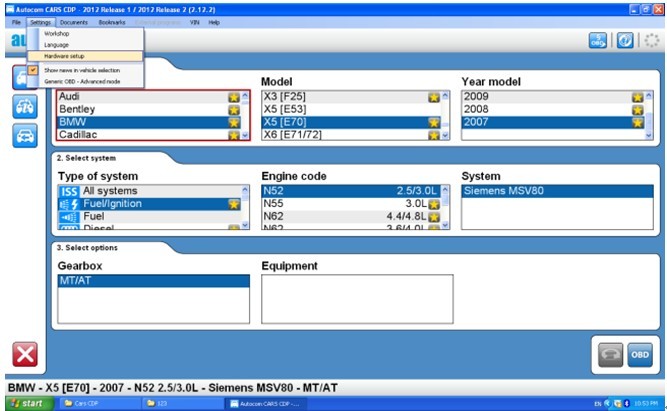Select X3 [F25] model
The image size is (667, 411).
(351, 97)
